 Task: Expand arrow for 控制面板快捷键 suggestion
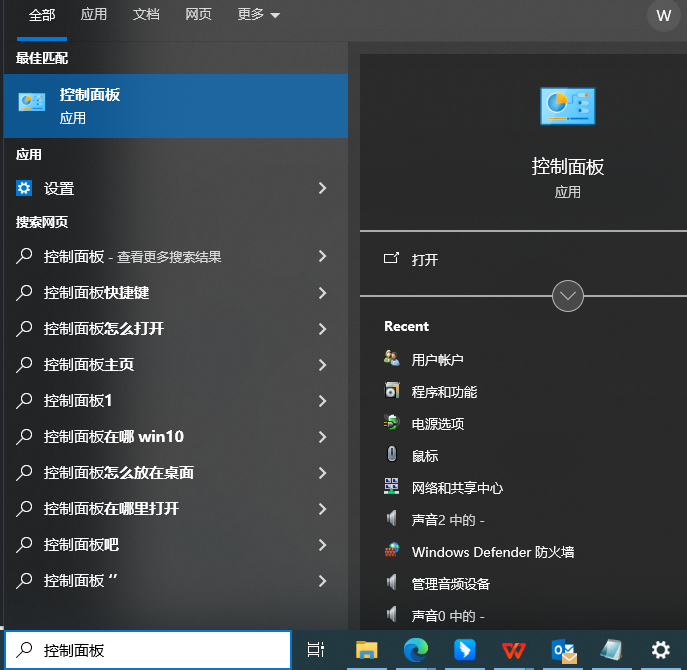pos(322,293)
